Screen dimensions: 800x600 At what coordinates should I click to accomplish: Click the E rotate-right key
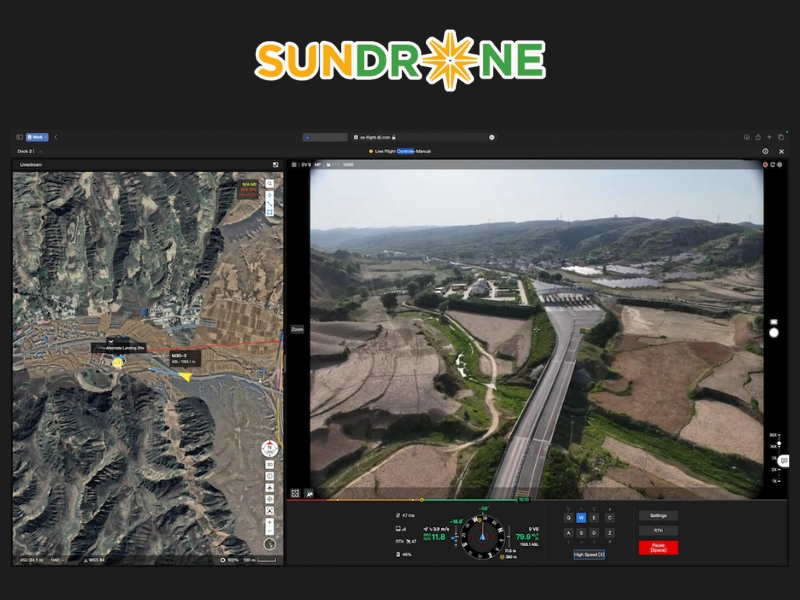pos(594,518)
